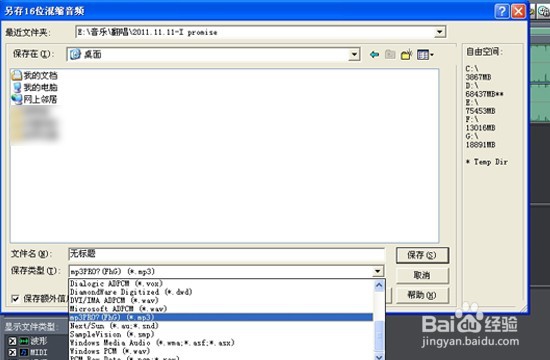The height and width of the screenshot is (360, 550).
Task: Go back using the green arrow icon
Action: pyautogui.click(x=374, y=54)
